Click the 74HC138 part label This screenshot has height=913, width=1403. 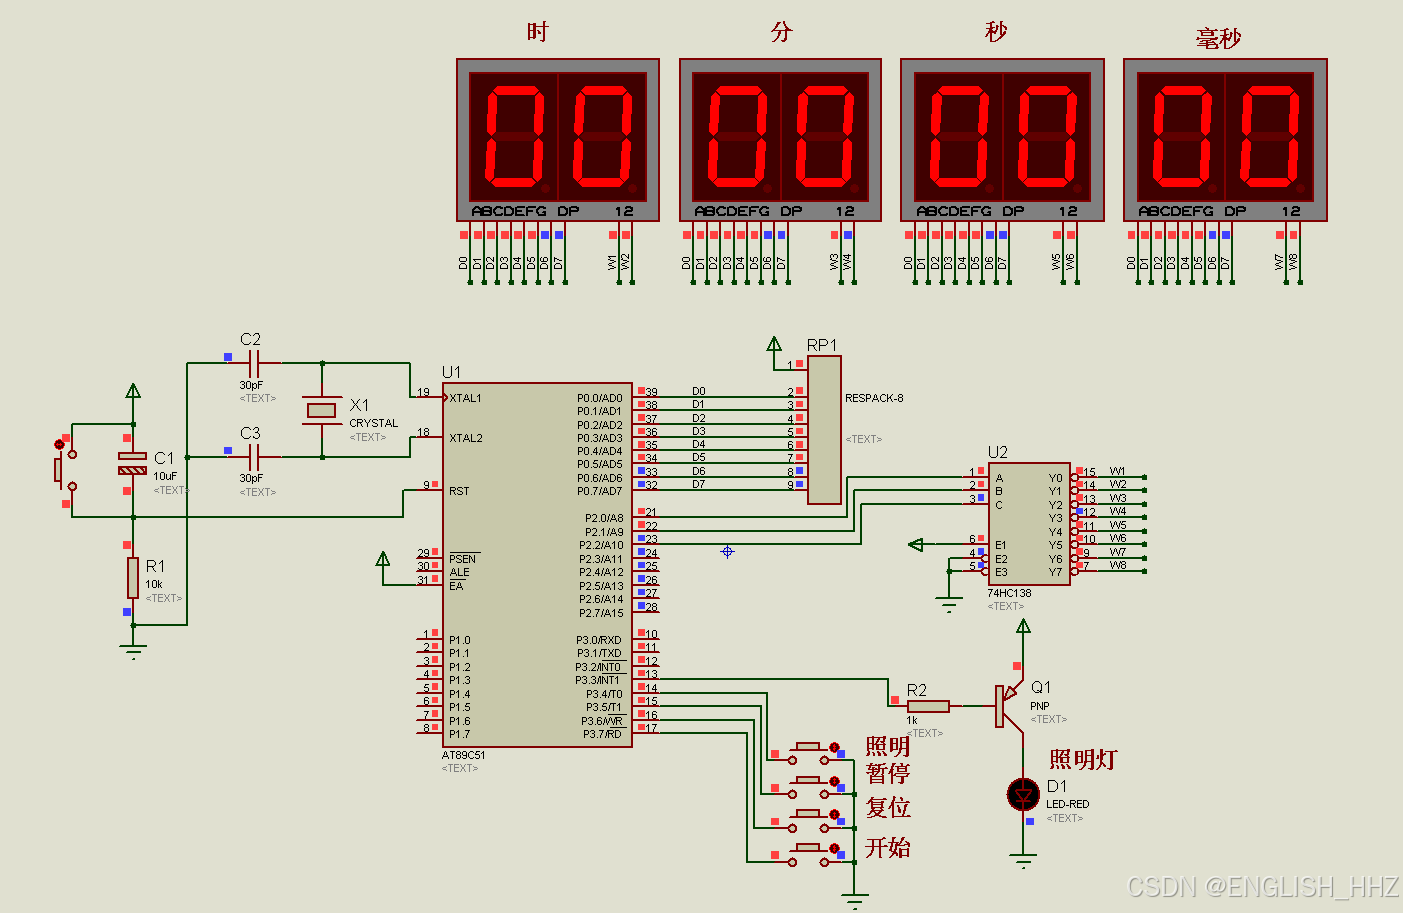(1009, 593)
